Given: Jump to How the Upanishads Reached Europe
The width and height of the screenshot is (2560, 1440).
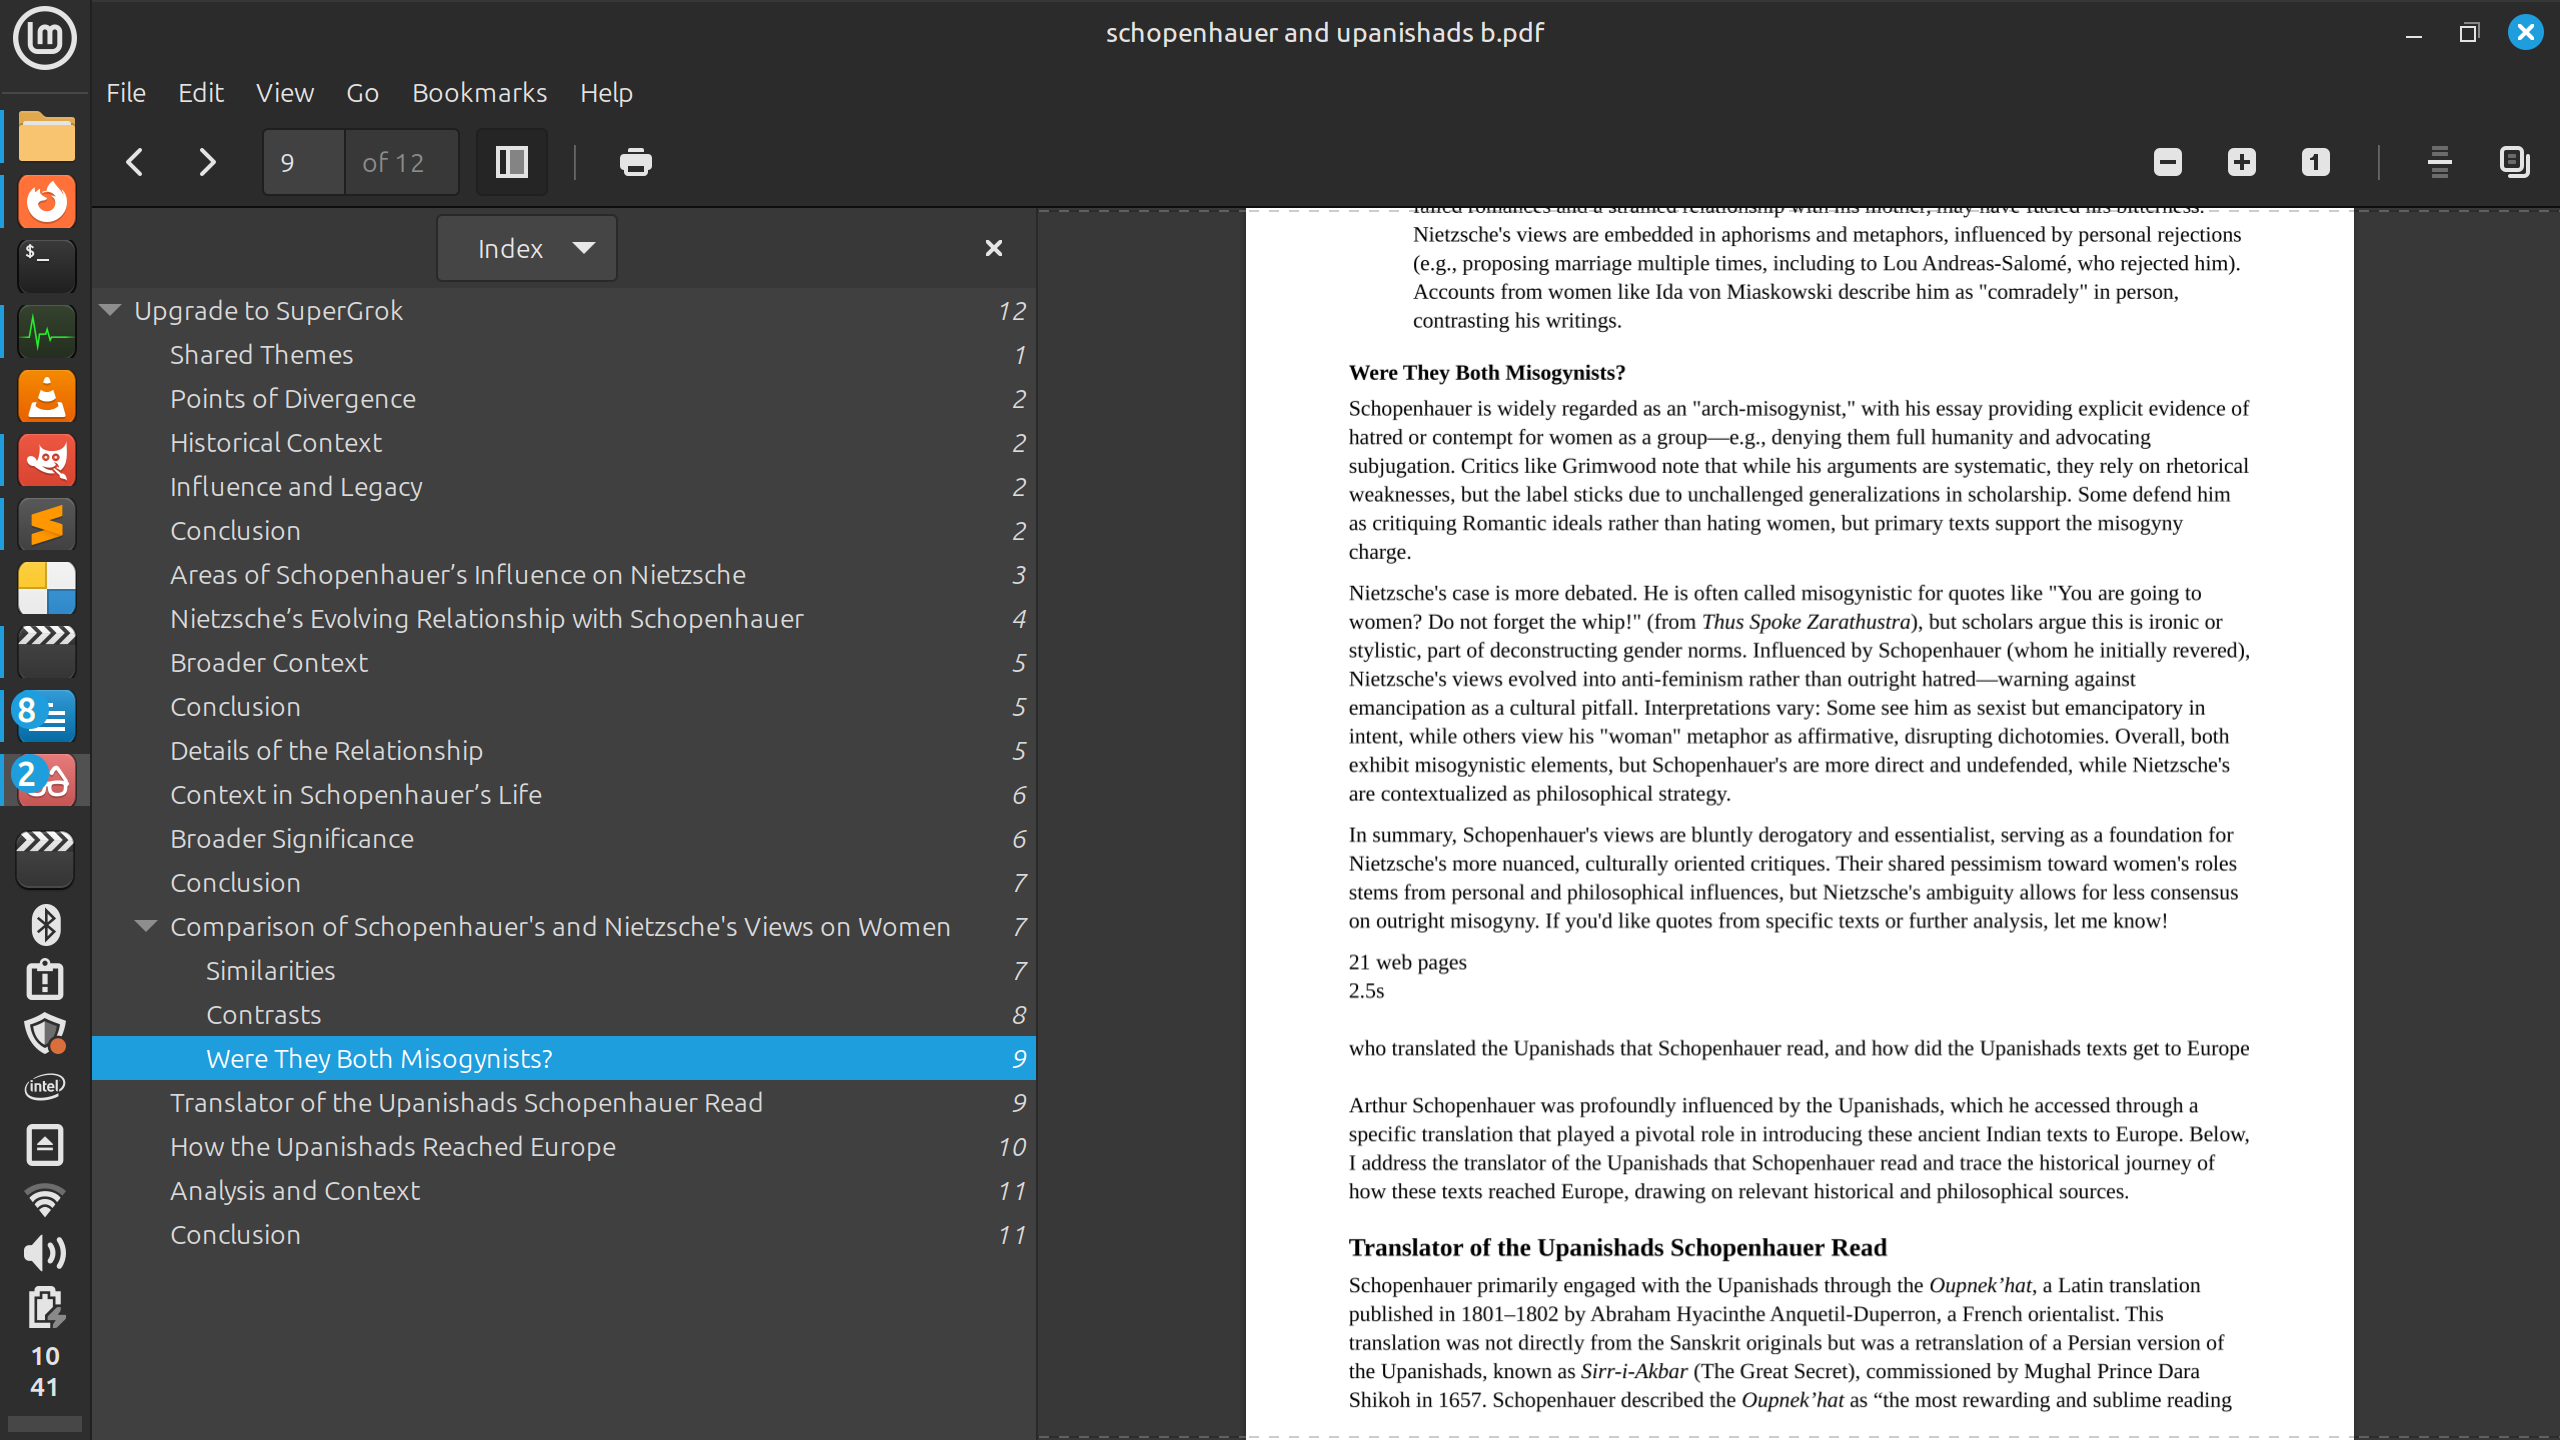Looking at the screenshot, I should [392, 1147].
